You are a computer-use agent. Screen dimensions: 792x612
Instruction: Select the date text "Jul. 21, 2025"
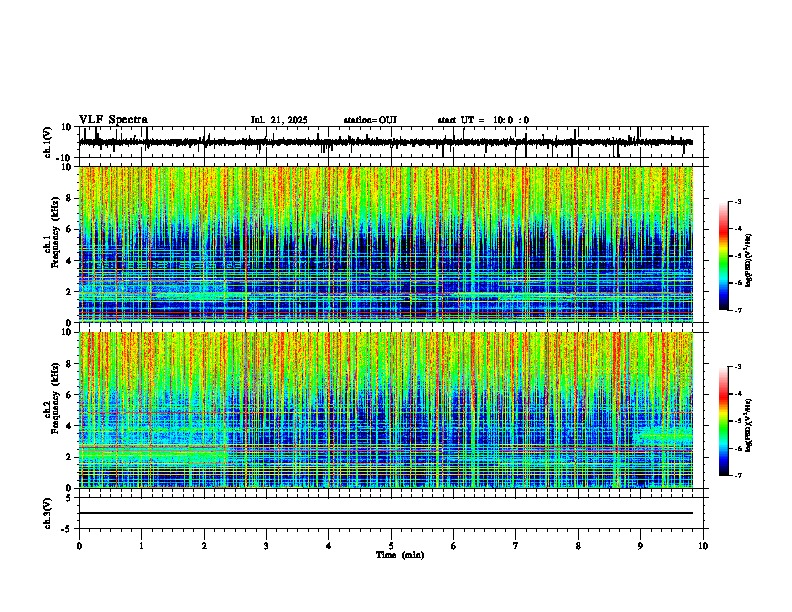click(279, 120)
